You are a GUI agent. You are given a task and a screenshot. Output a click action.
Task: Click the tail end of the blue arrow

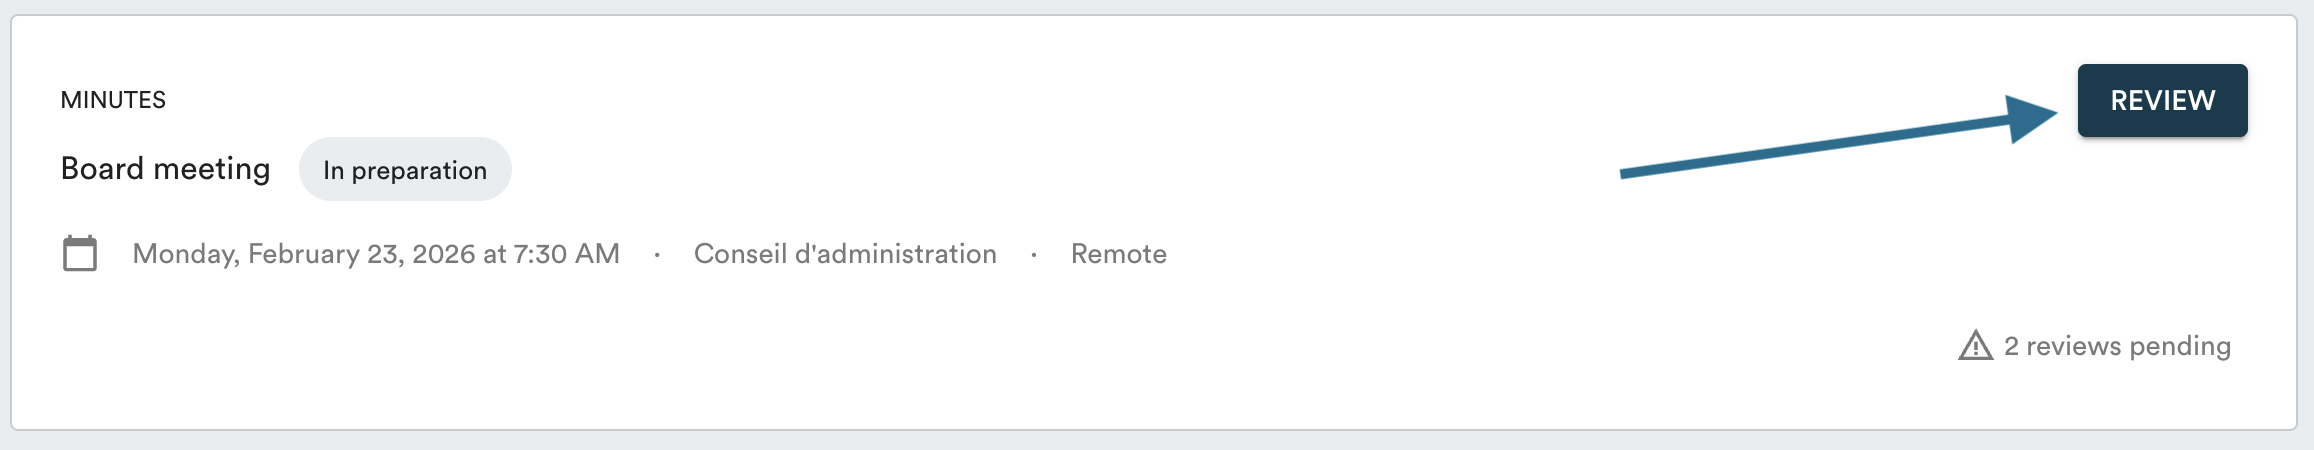tap(1626, 173)
